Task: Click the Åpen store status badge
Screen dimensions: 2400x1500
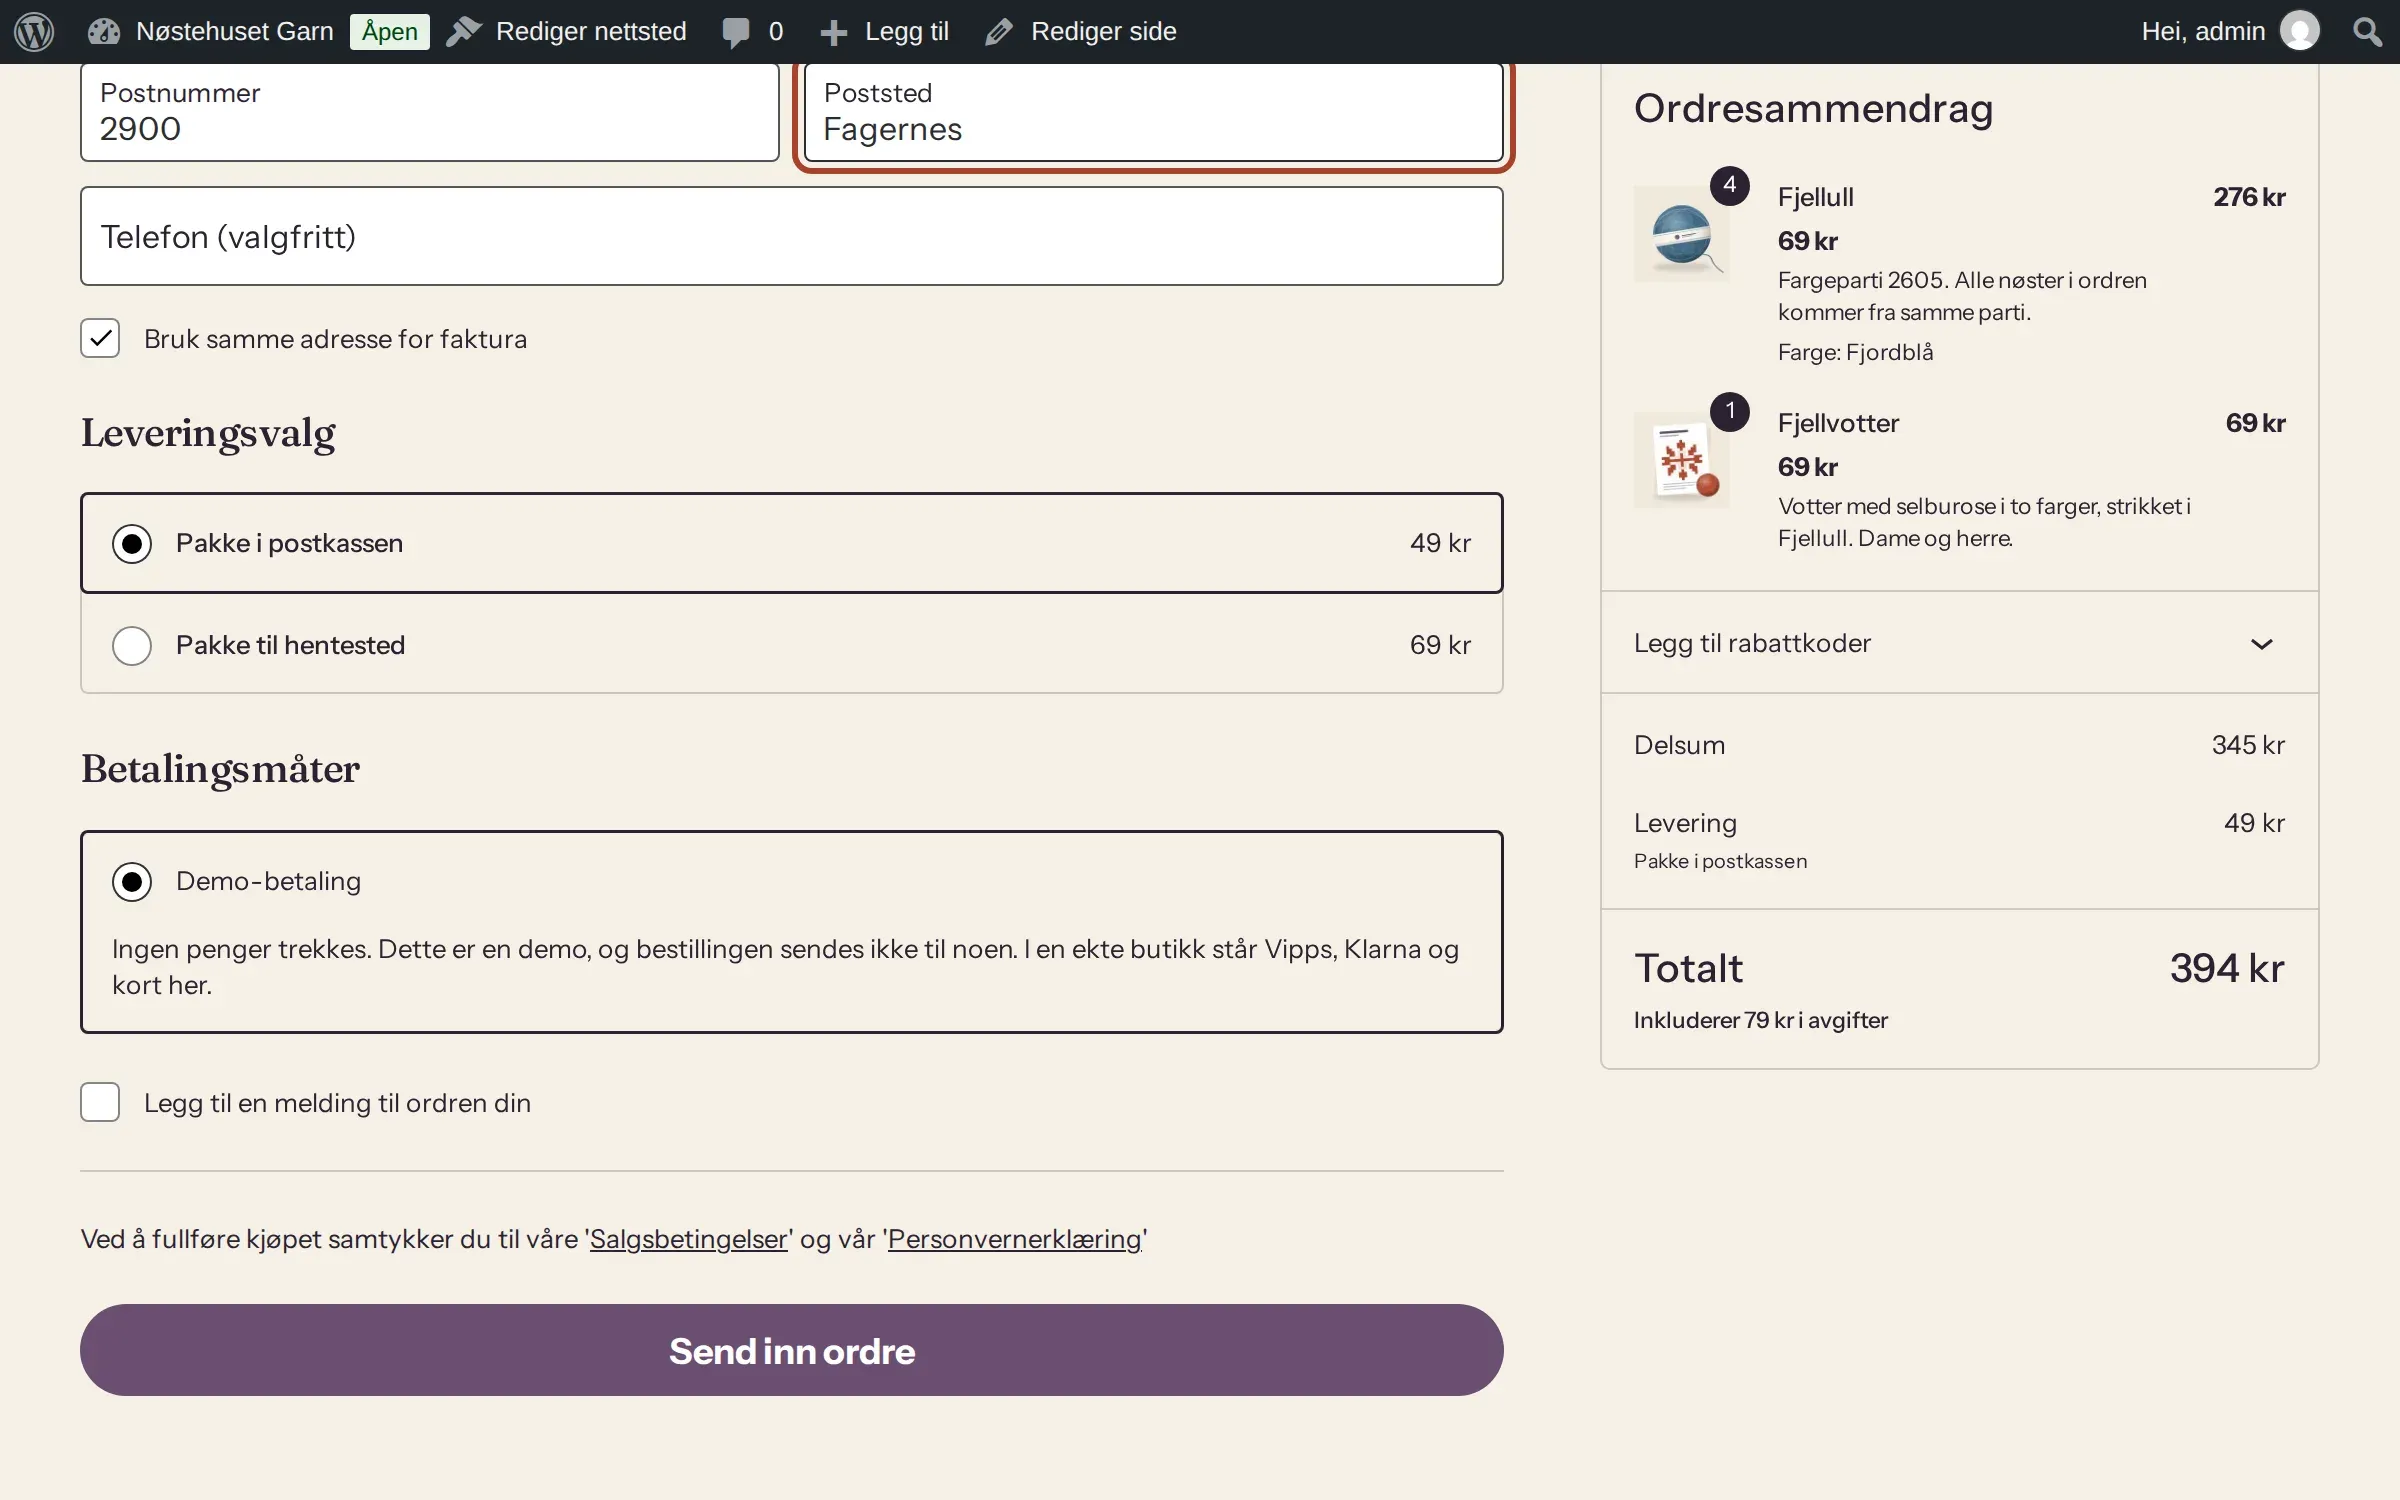Action: [390, 32]
